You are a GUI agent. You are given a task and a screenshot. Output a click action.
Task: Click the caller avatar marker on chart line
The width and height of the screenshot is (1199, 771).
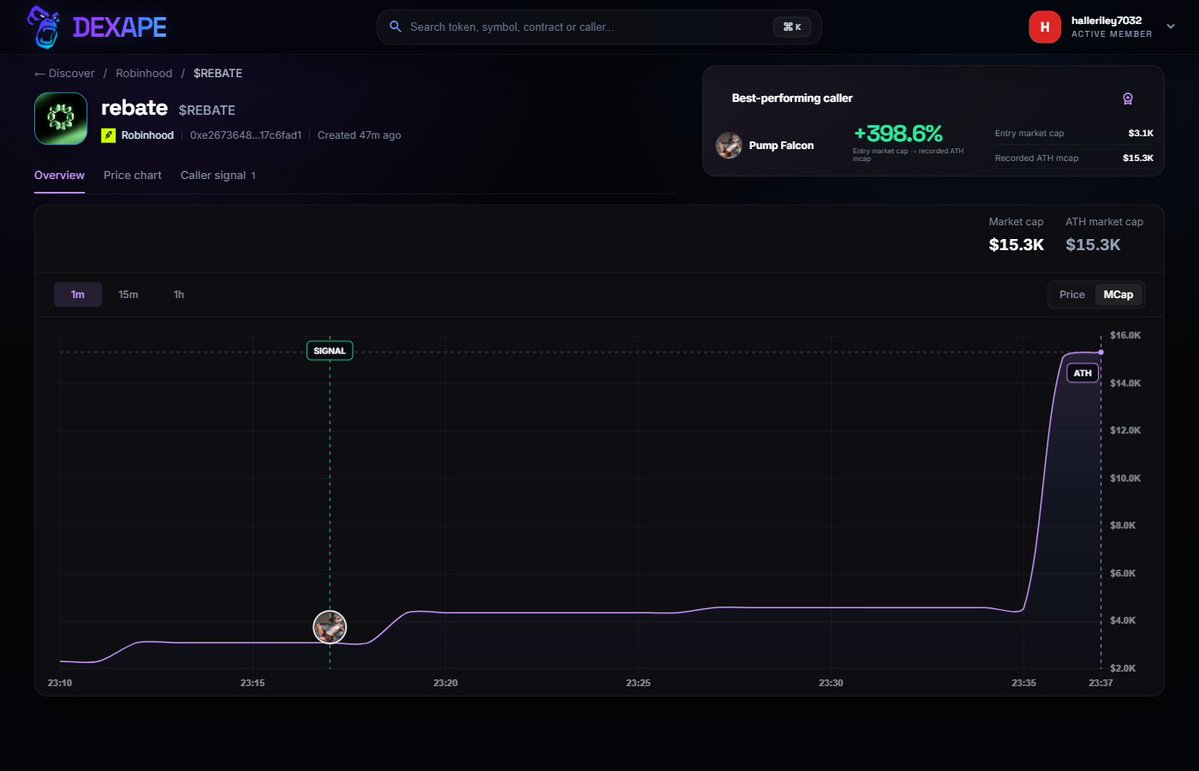330,627
